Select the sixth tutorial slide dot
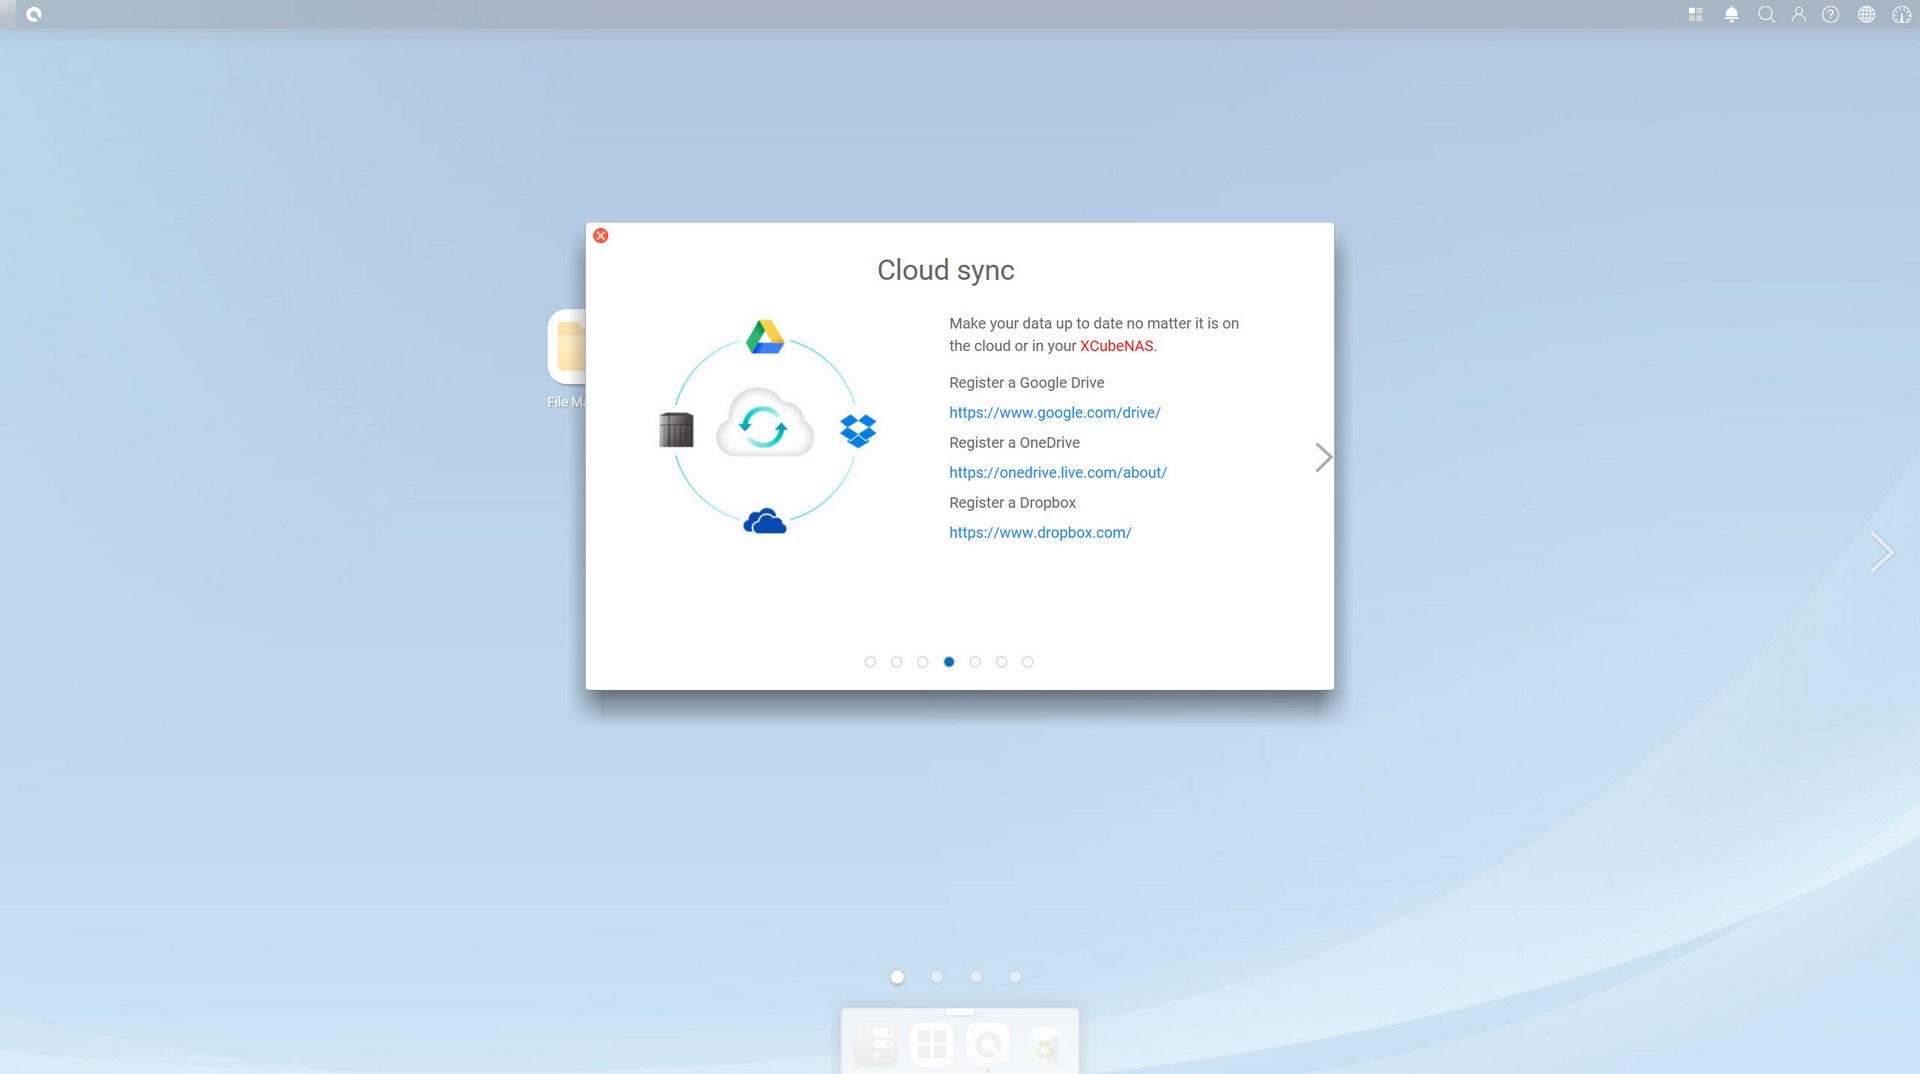 [1001, 662]
